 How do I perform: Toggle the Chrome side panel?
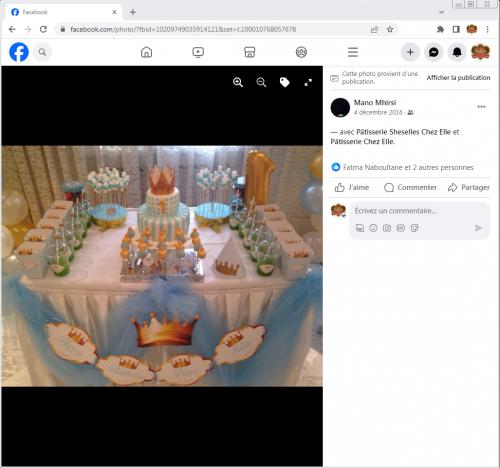(456, 29)
